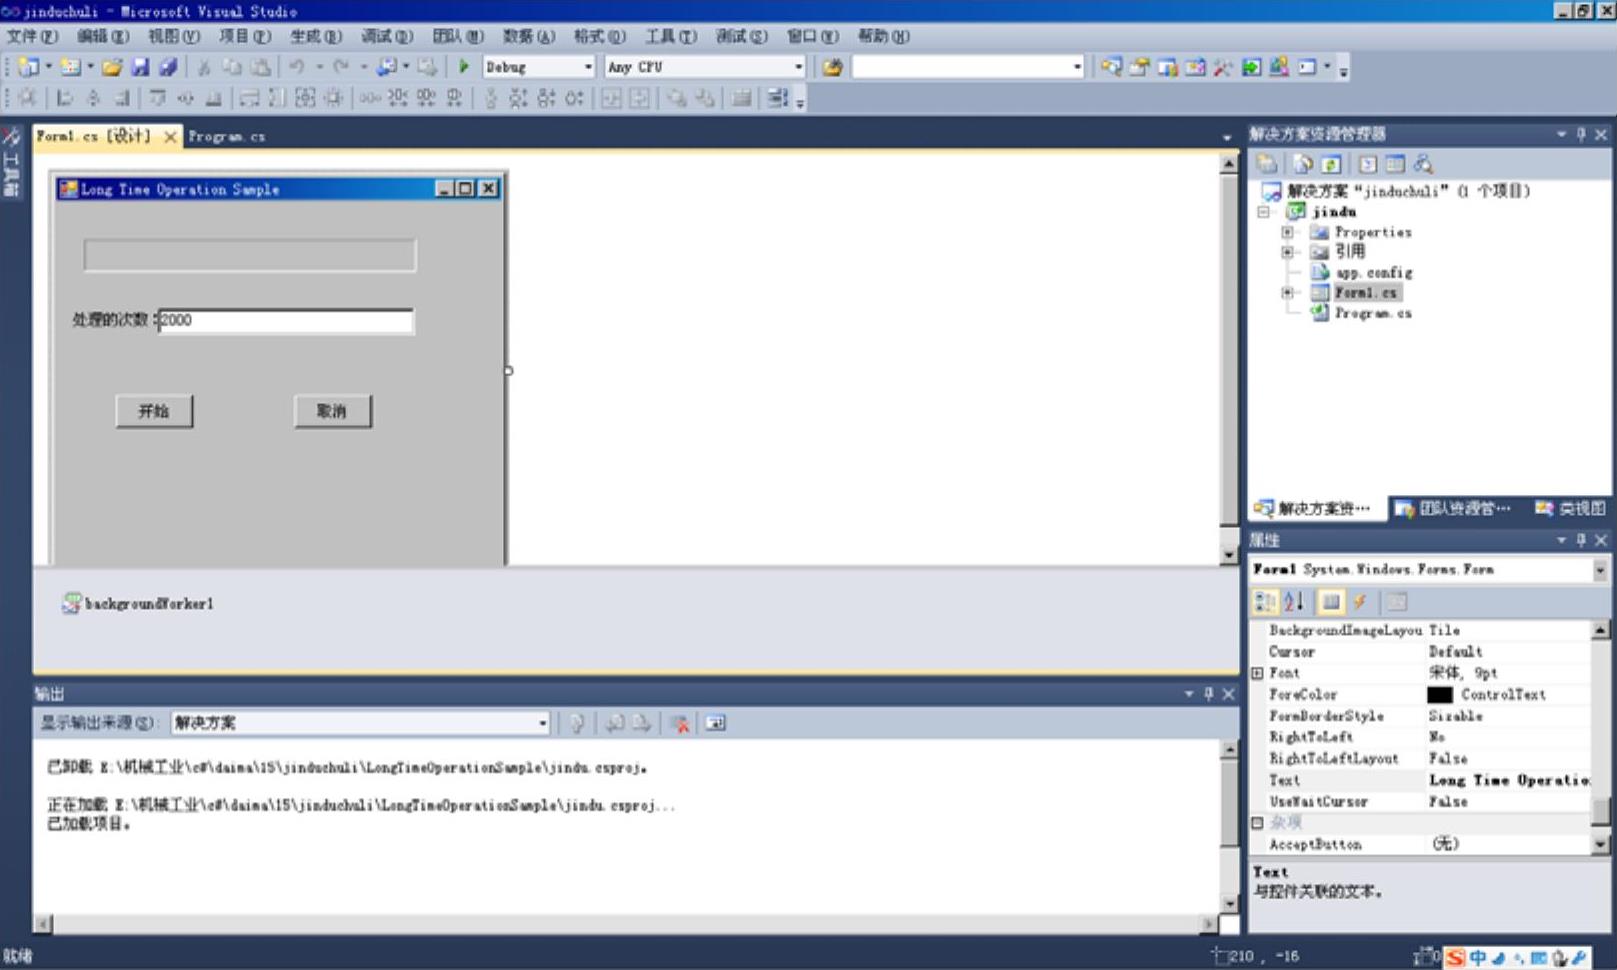Click the Align to Grid layout icon
Viewport: 1617px width, 970px height.
click(x=27, y=98)
